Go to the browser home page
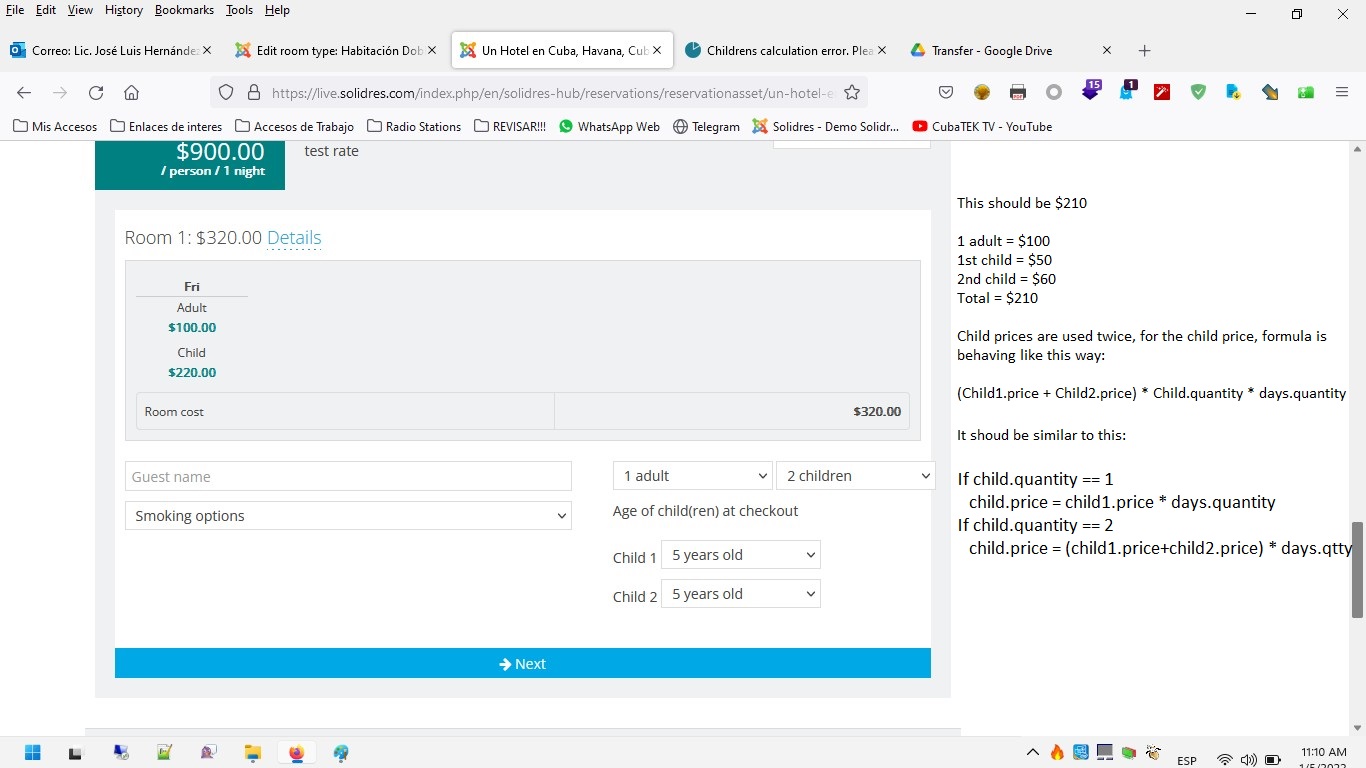Viewport: 1366px width, 768px height. click(x=131, y=93)
